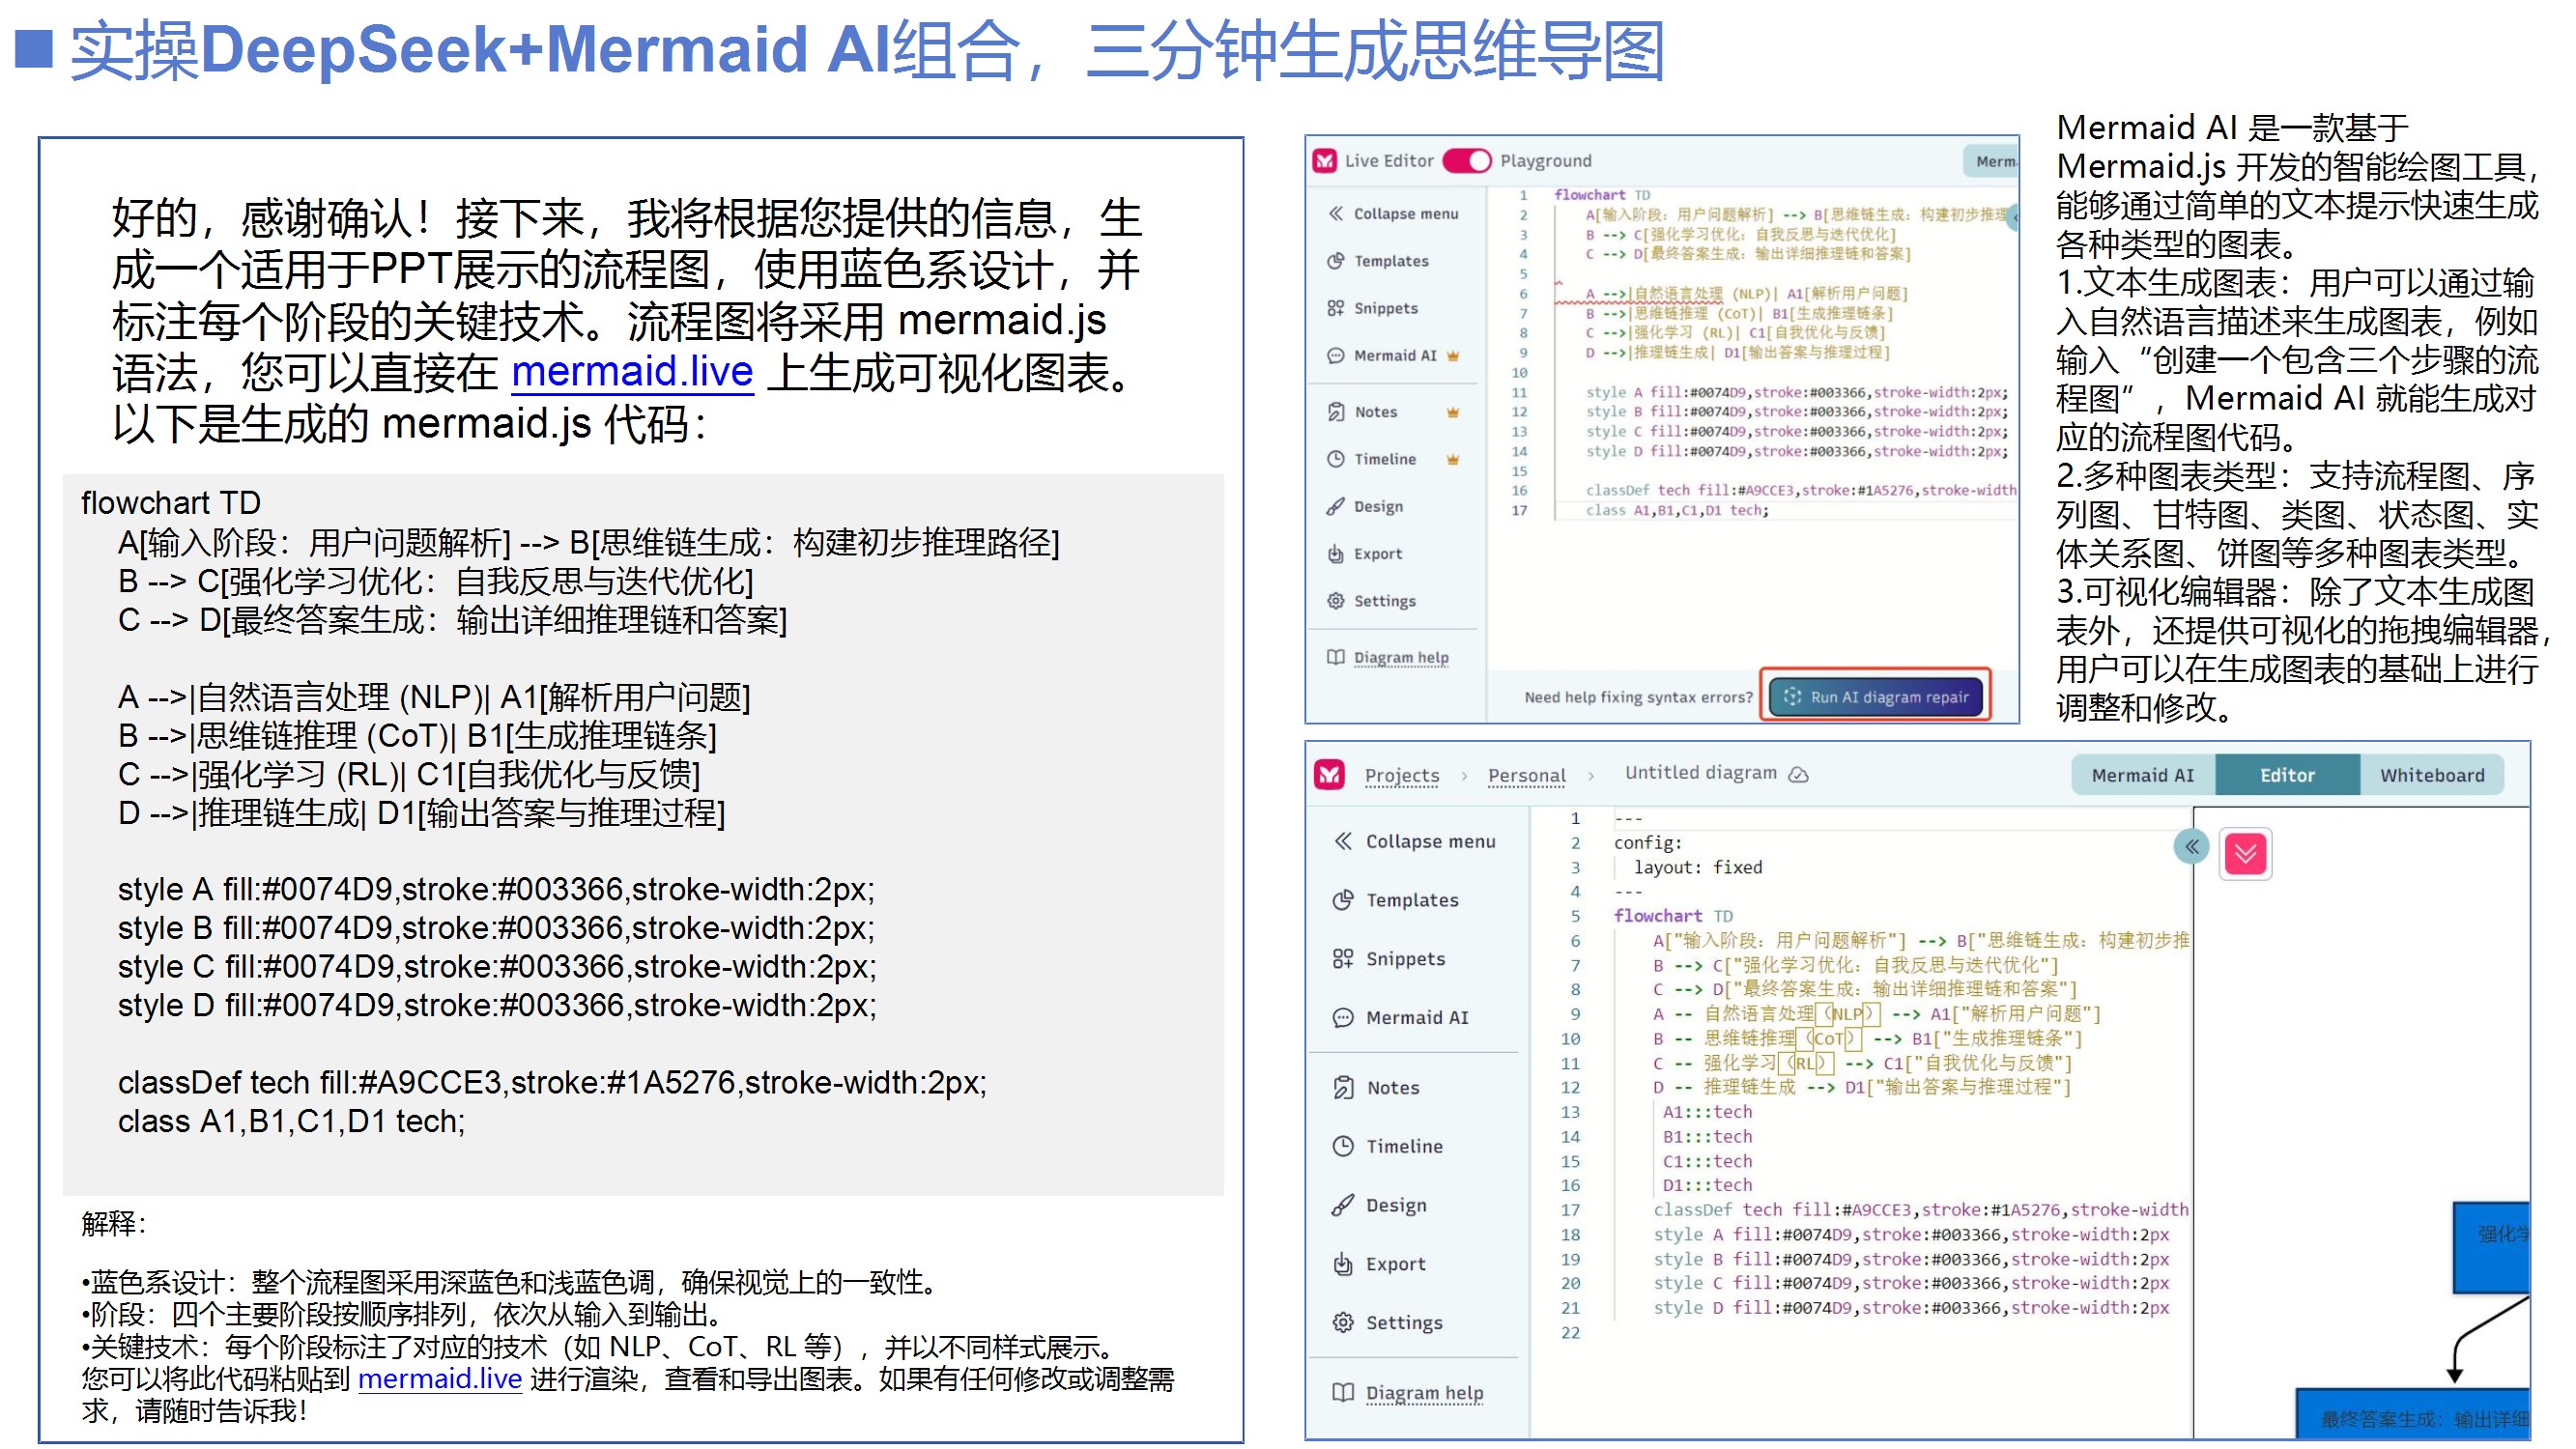Click Export icon in lower sidebar
The width and height of the screenshot is (2576, 1449).
[1342, 1264]
